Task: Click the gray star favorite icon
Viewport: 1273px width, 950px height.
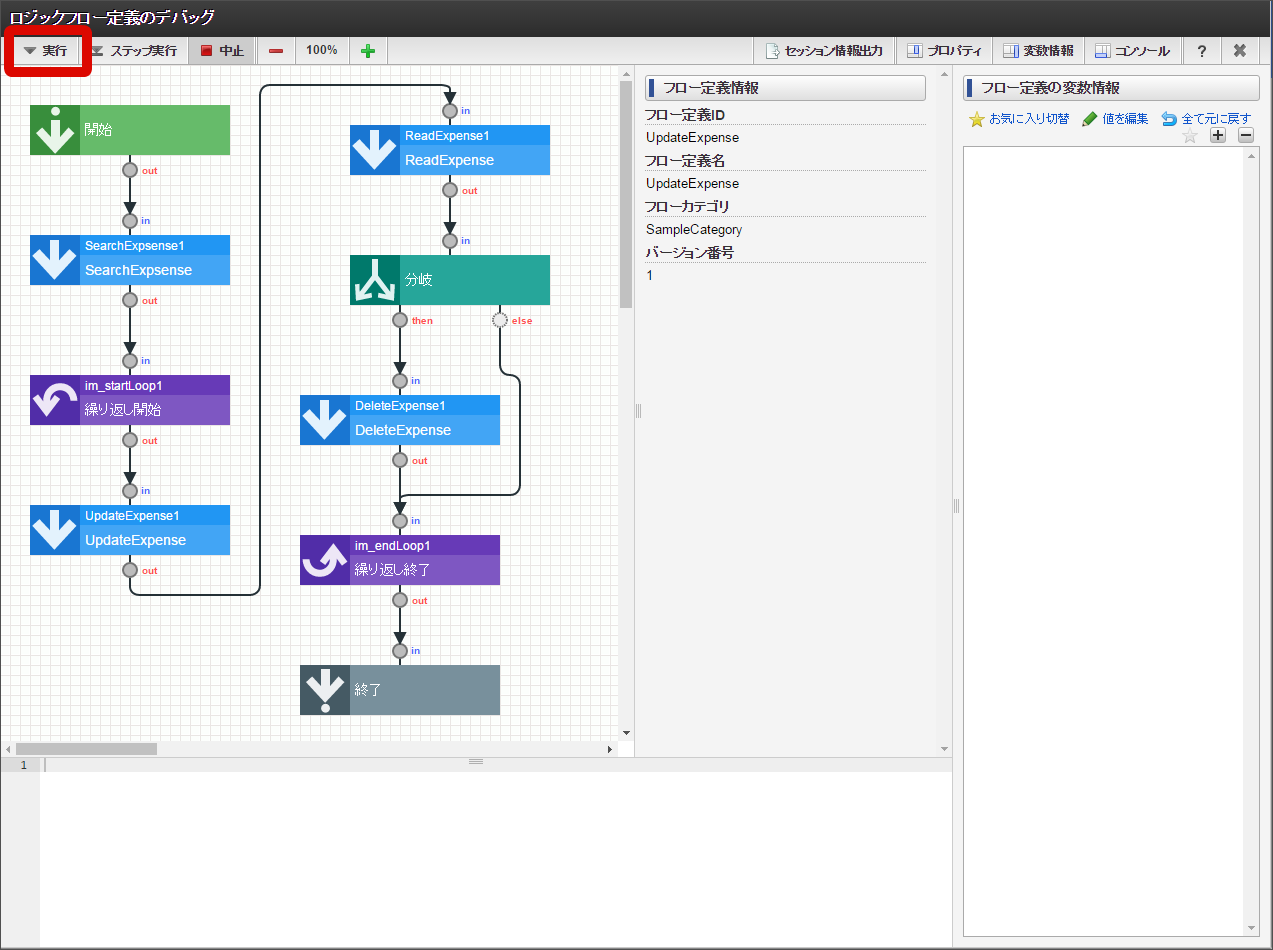Action: click(x=1190, y=136)
